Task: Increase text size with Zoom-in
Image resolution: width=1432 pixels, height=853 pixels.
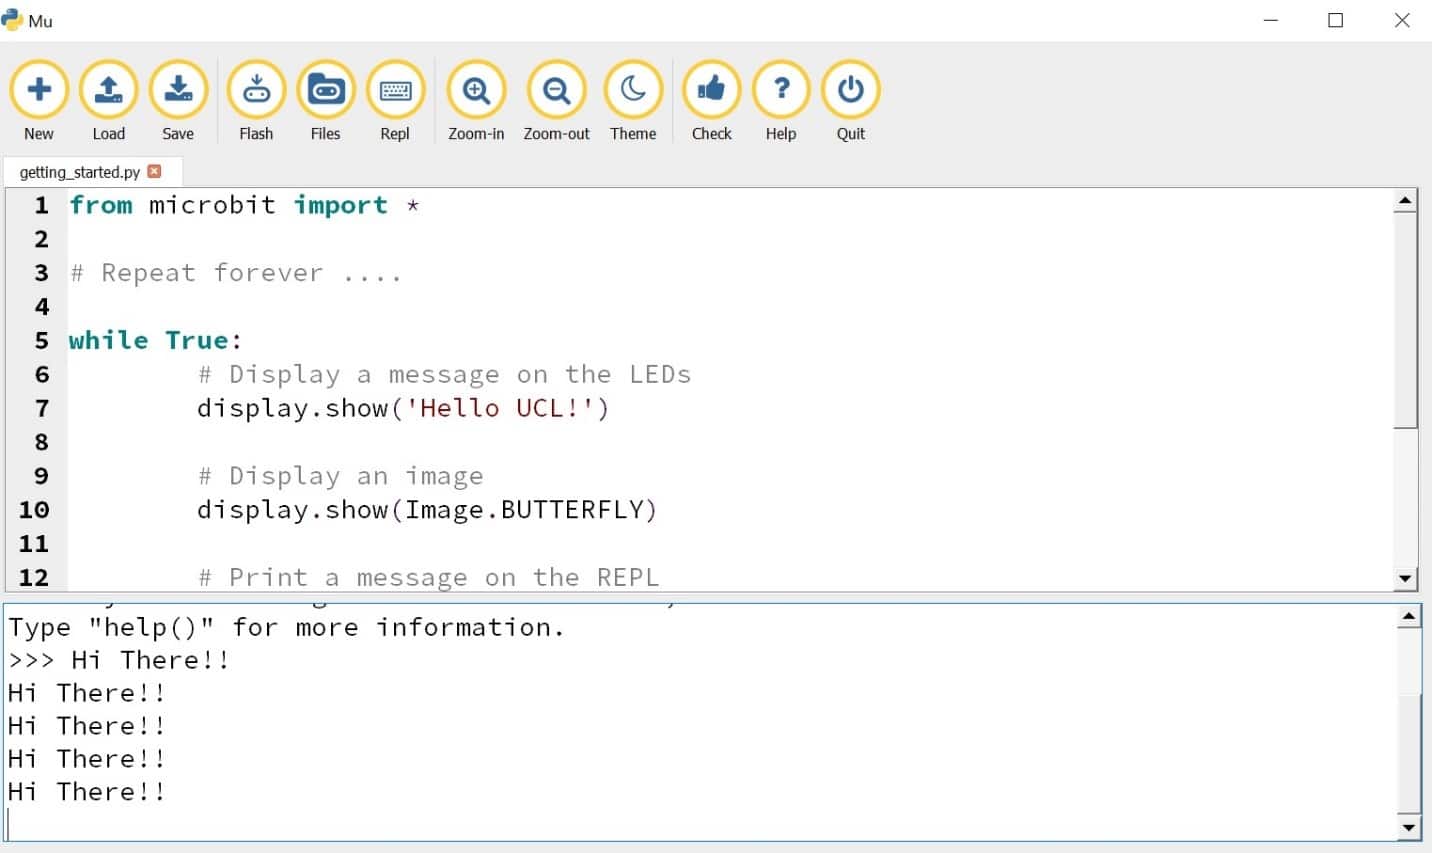Action: (x=476, y=101)
